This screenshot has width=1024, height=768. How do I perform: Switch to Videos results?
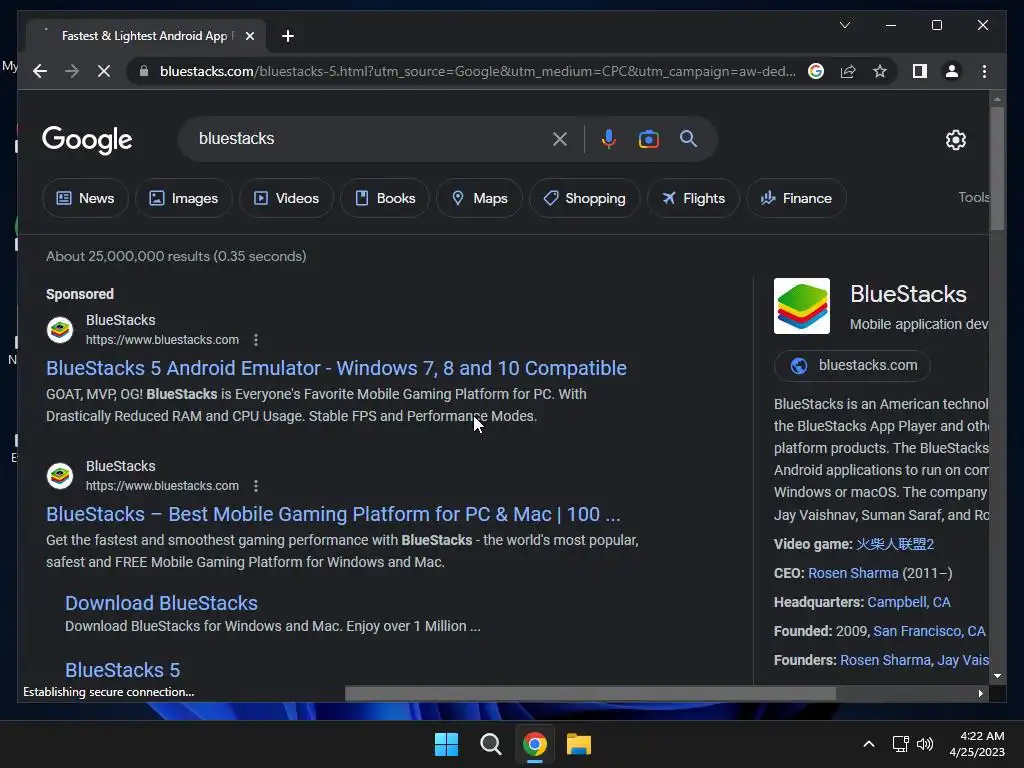click(286, 198)
